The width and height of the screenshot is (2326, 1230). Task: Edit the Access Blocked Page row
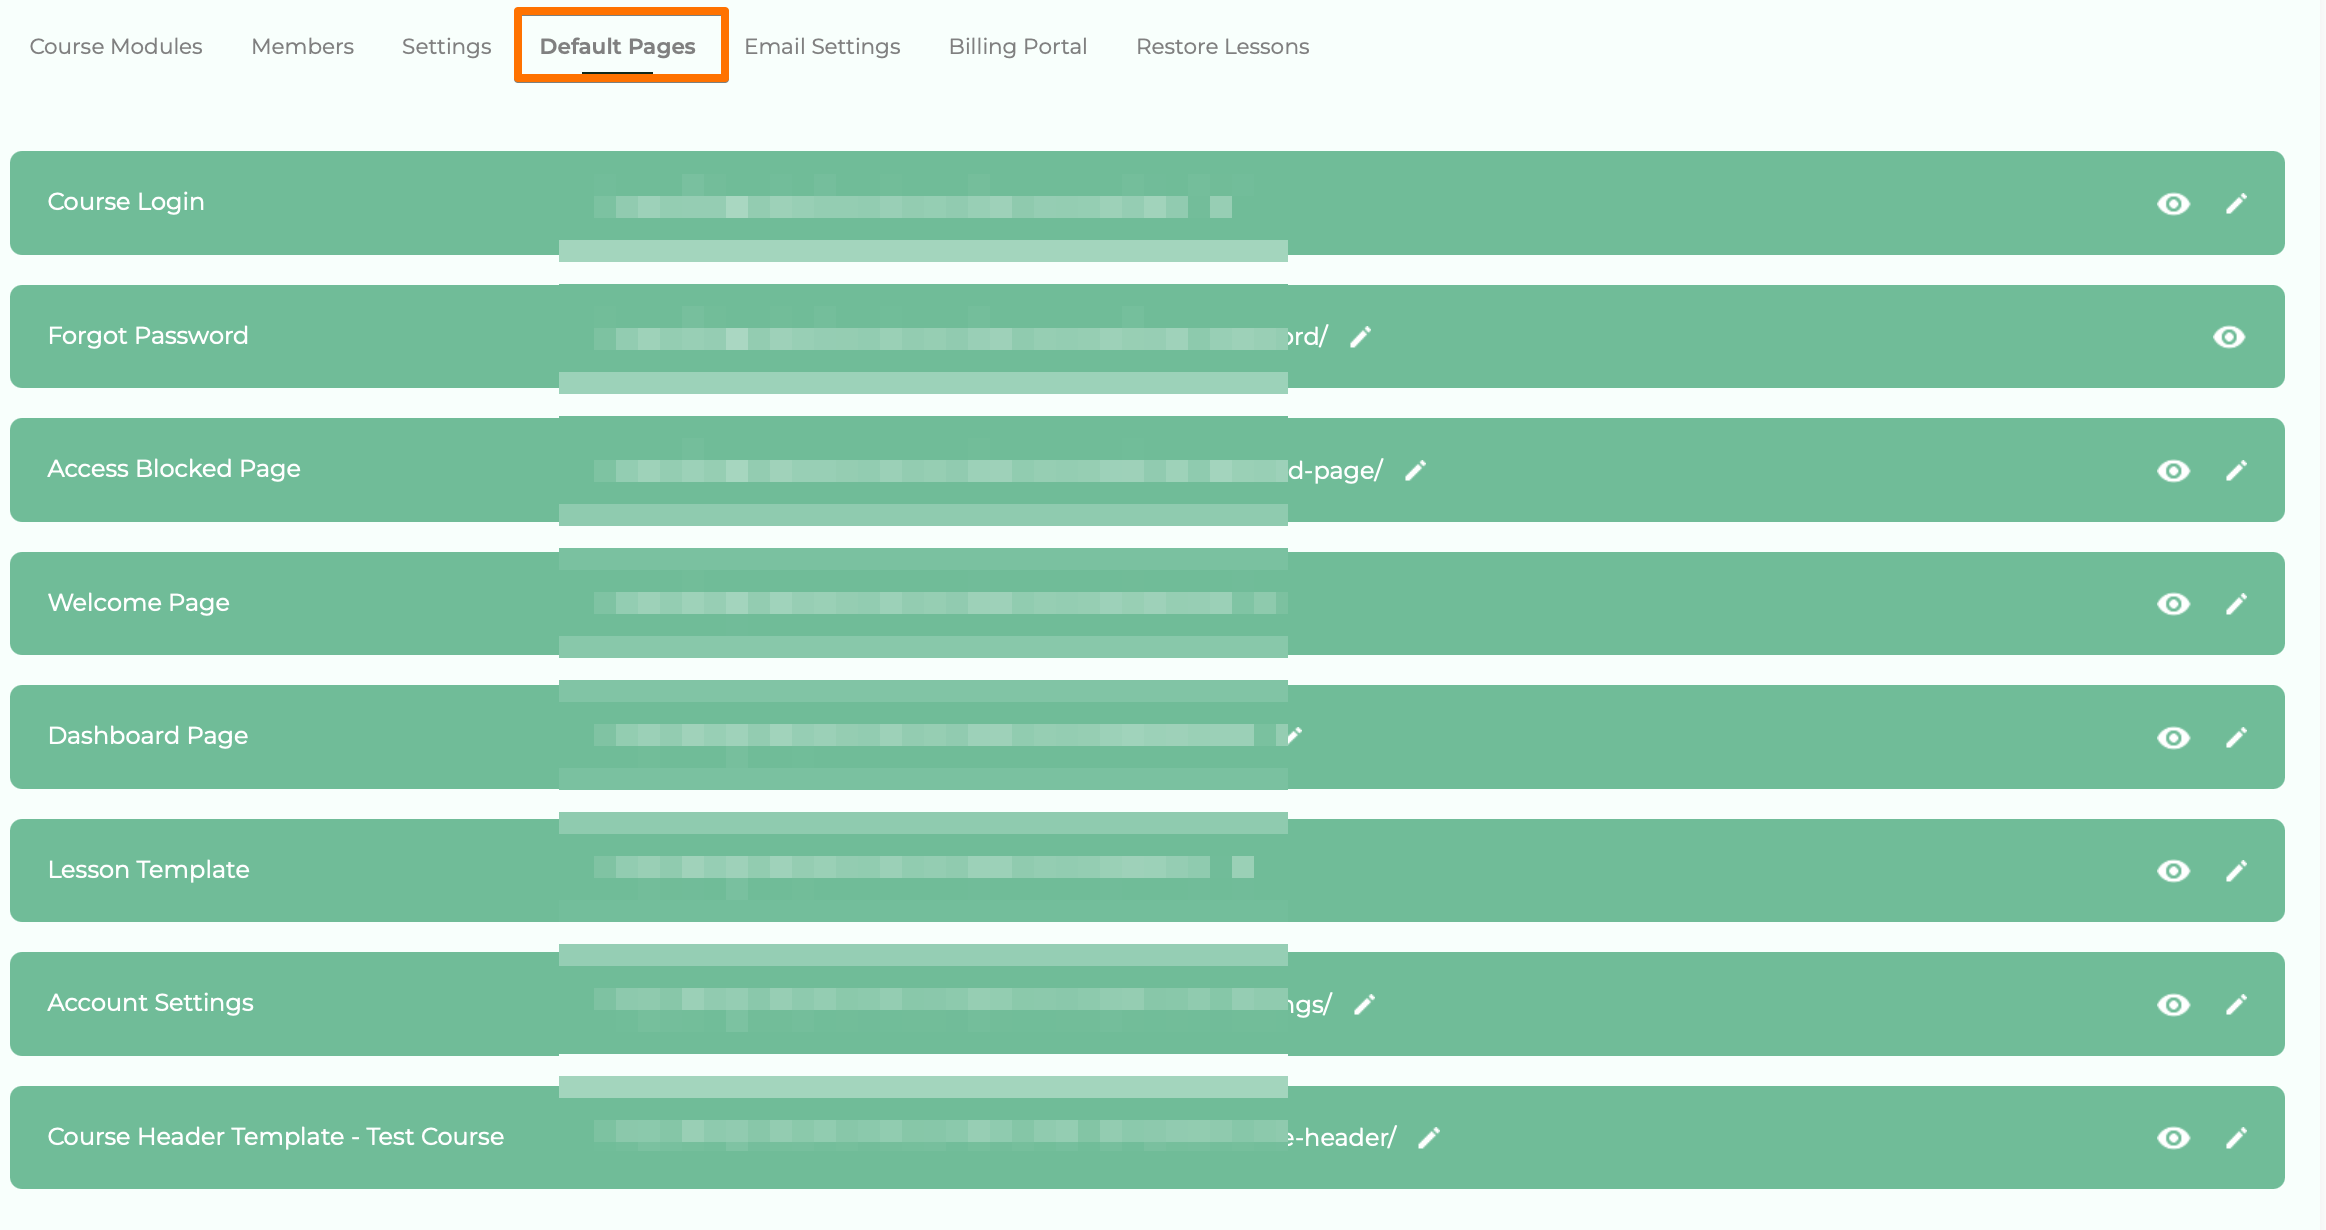pyautogui.click(x=2236, y=471)
